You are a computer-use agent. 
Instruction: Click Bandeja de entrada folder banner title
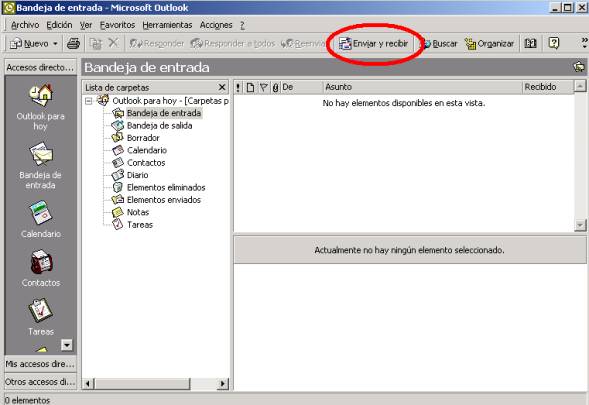coord(147,68)
